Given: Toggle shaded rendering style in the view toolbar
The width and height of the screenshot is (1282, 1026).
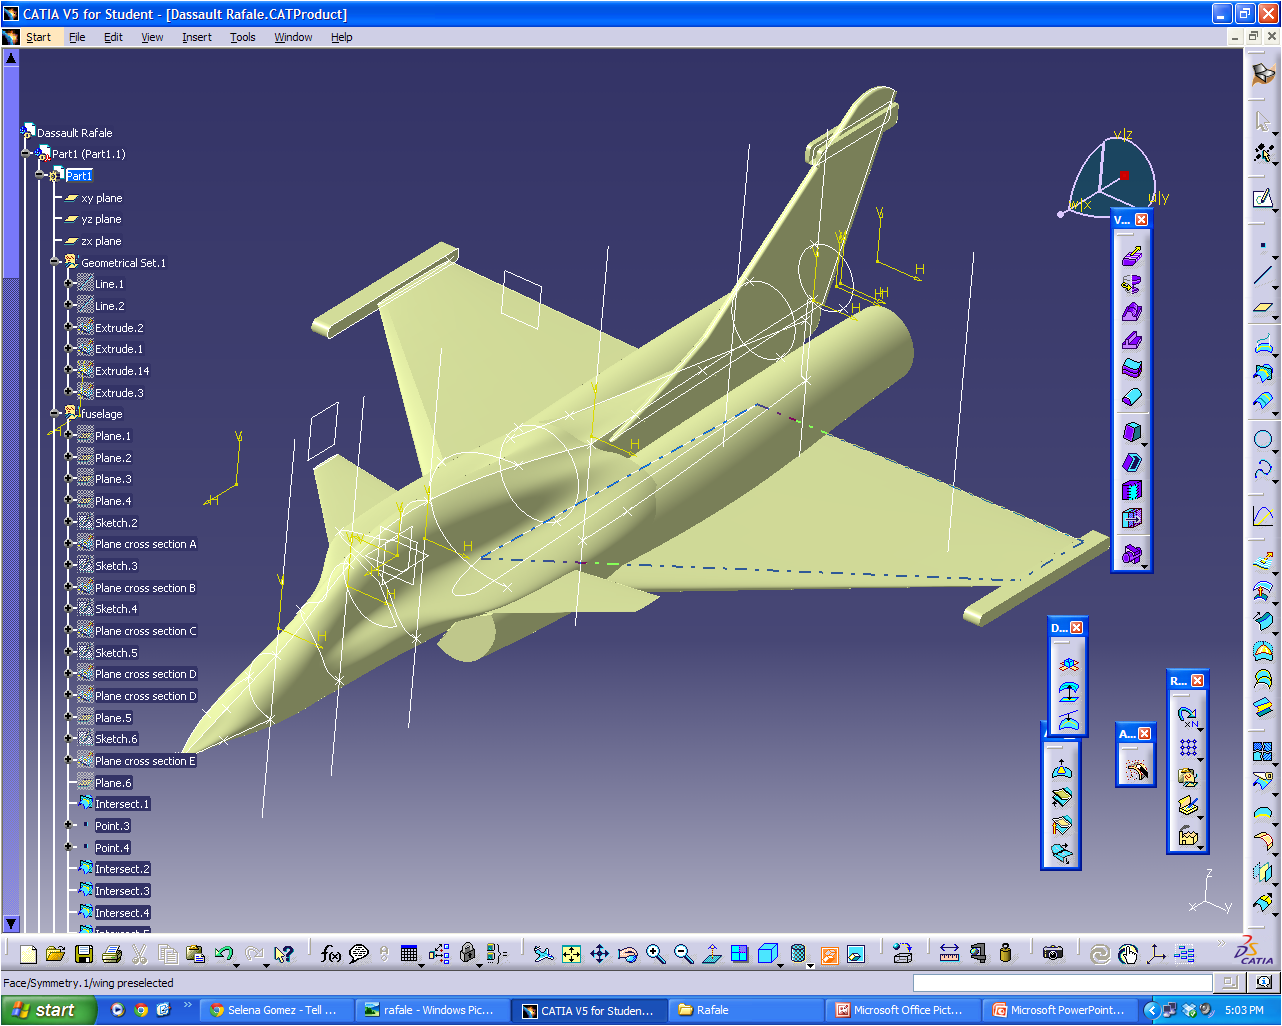Looking at the screenshot, I should (770, 954).
